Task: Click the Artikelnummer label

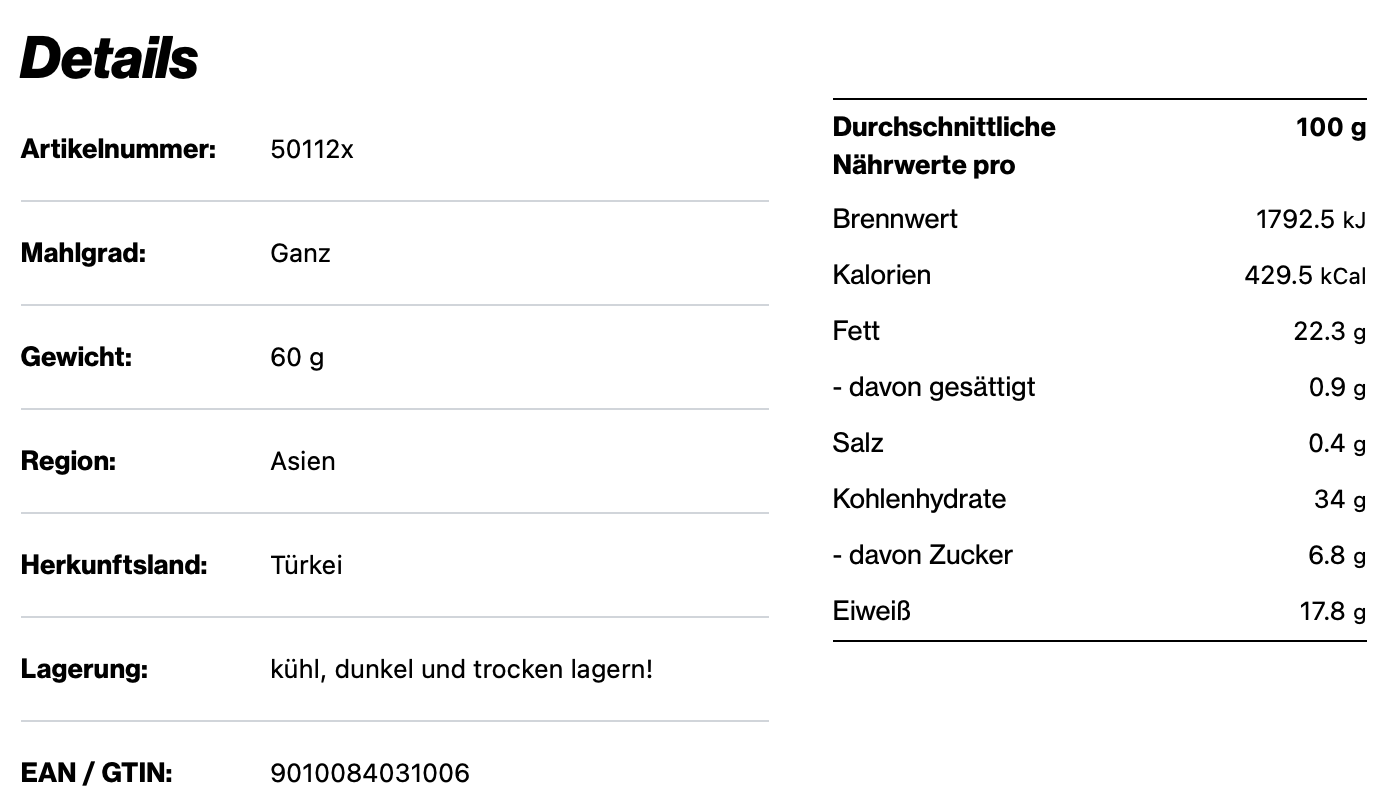Action: tap(118, 150)
